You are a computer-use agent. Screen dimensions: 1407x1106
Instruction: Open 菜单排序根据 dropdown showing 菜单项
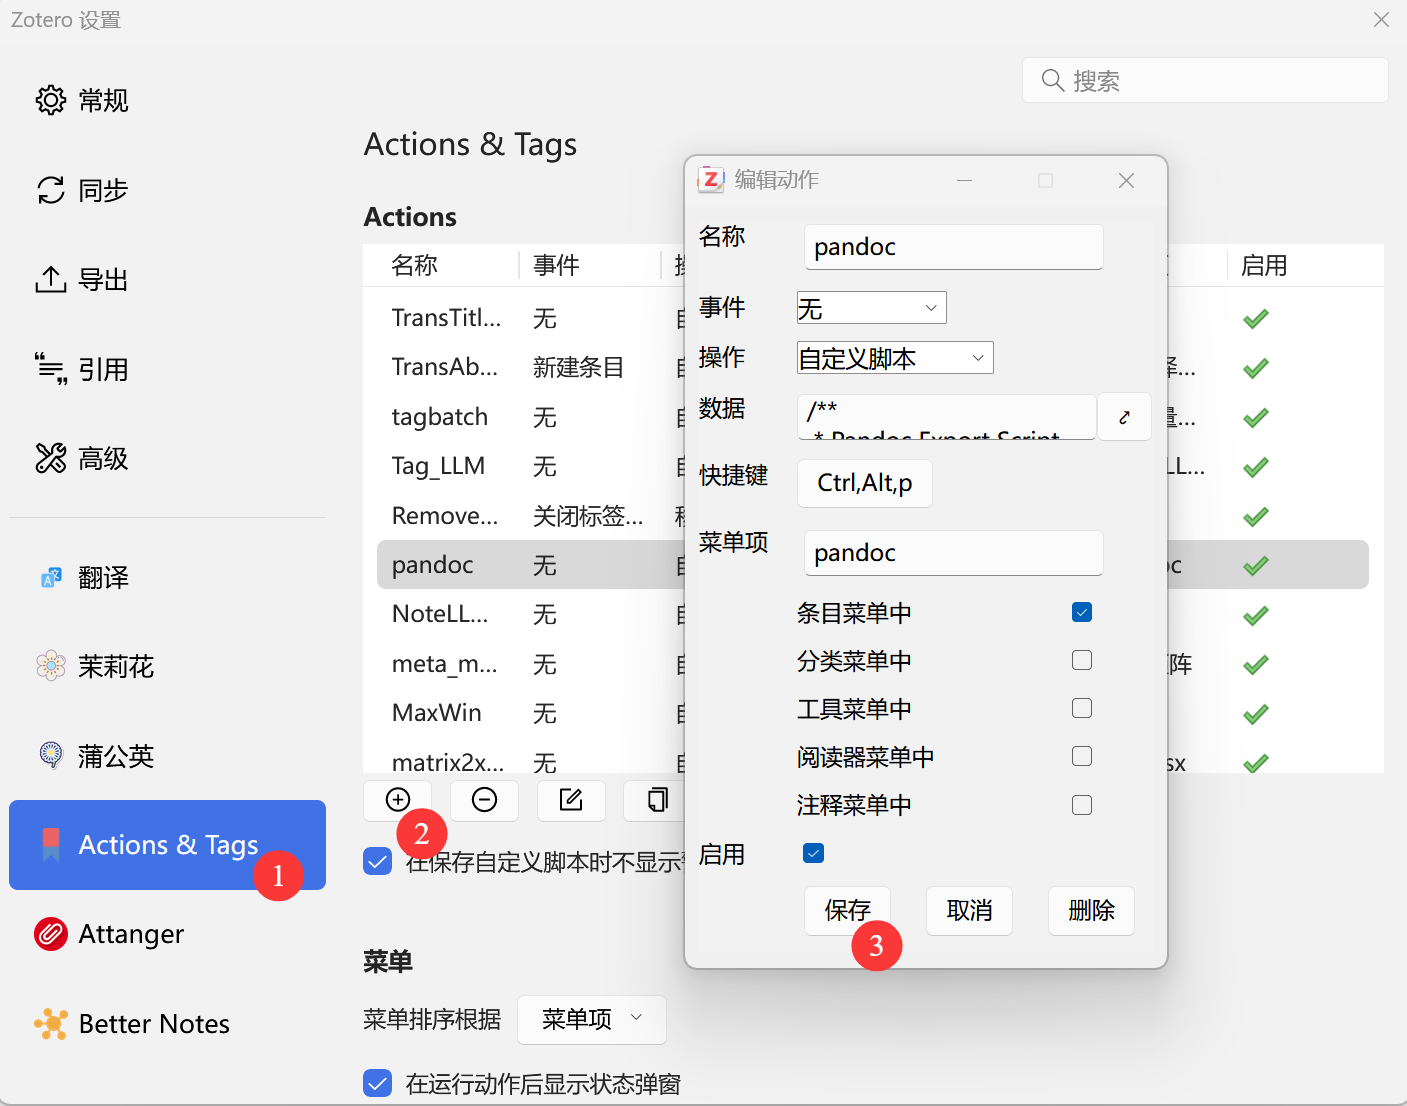pyautogui.click(x=592, y=1019)
